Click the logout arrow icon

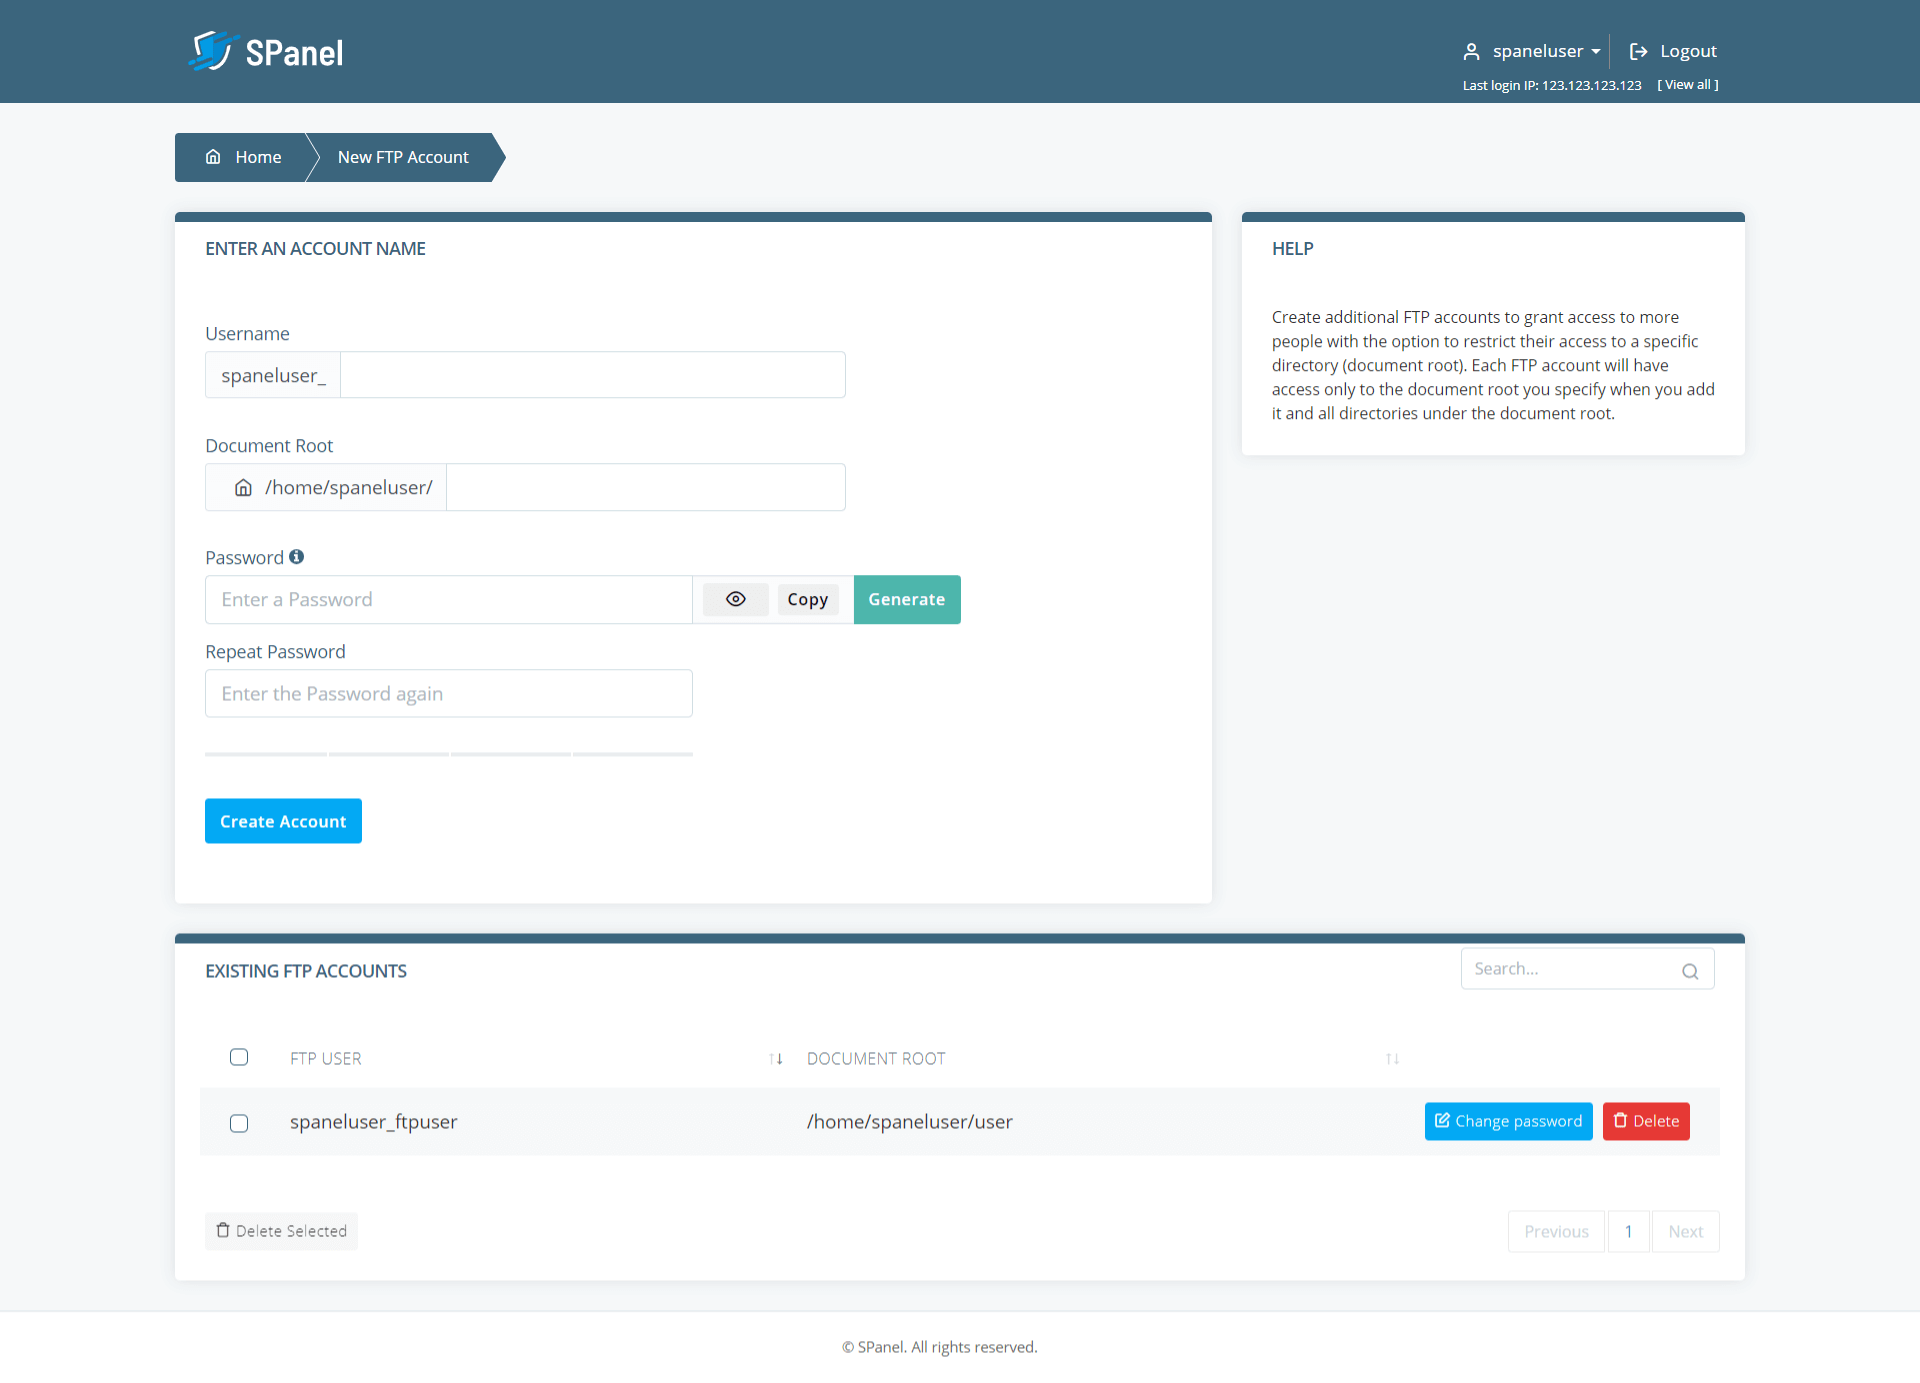click(1638, 51)
